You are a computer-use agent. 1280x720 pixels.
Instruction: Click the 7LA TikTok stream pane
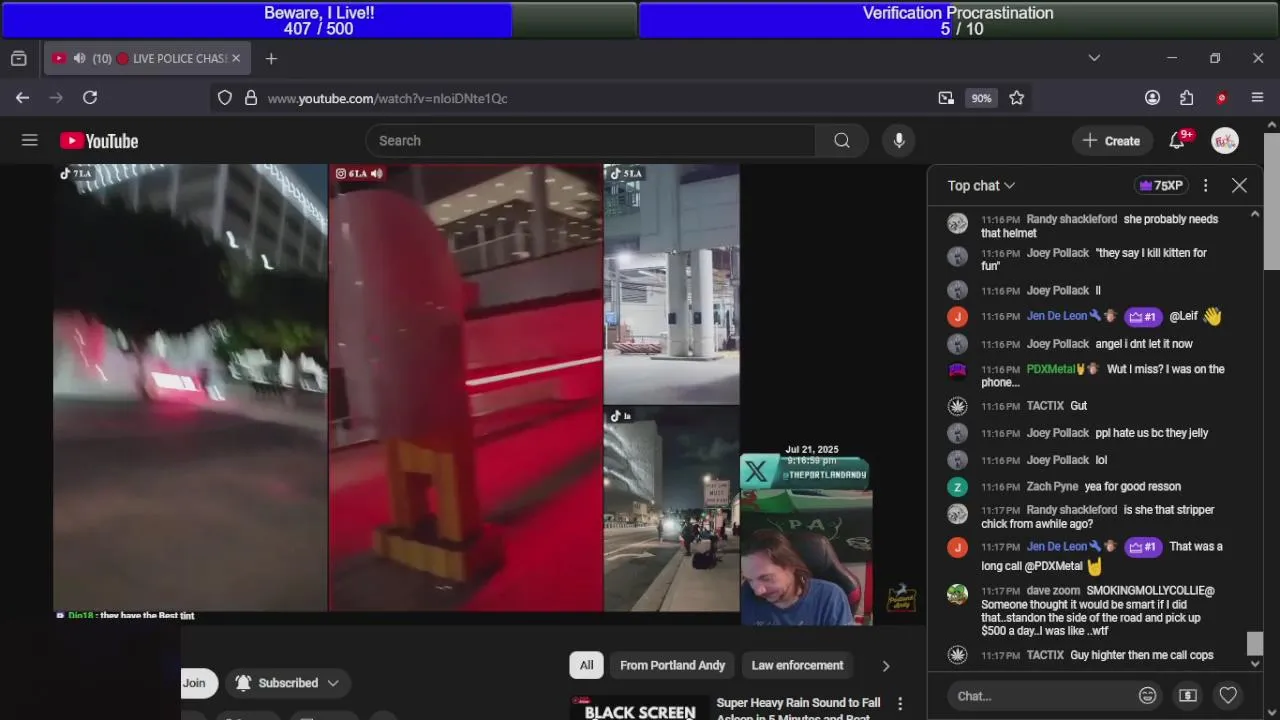(190, 387)
